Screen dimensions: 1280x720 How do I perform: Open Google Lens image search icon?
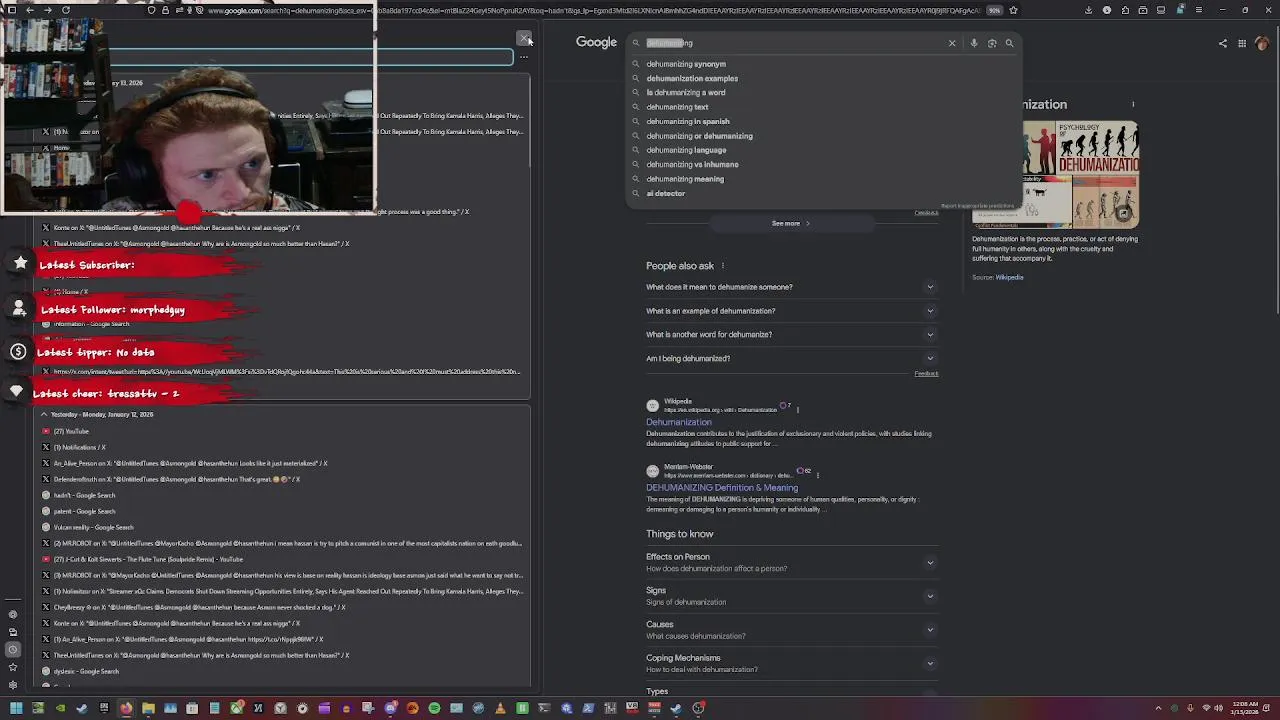[x=992, y=43]
